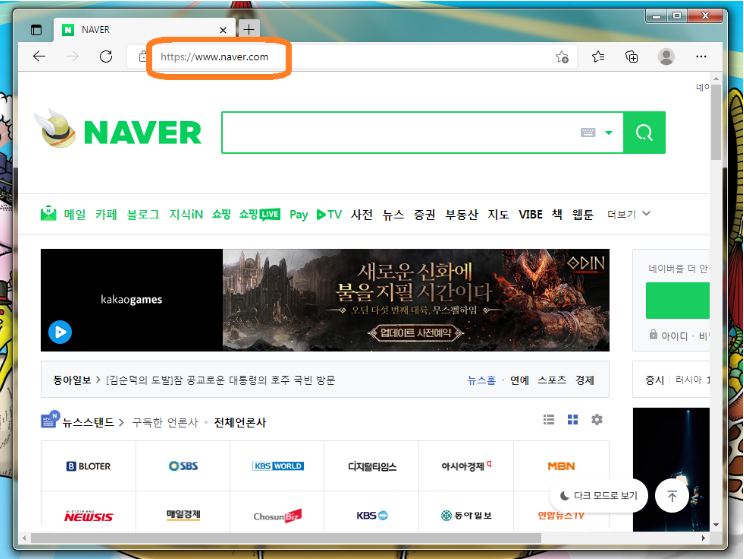
Task: Switch Newsstand to grid view
Action: (x=573, y=419)
